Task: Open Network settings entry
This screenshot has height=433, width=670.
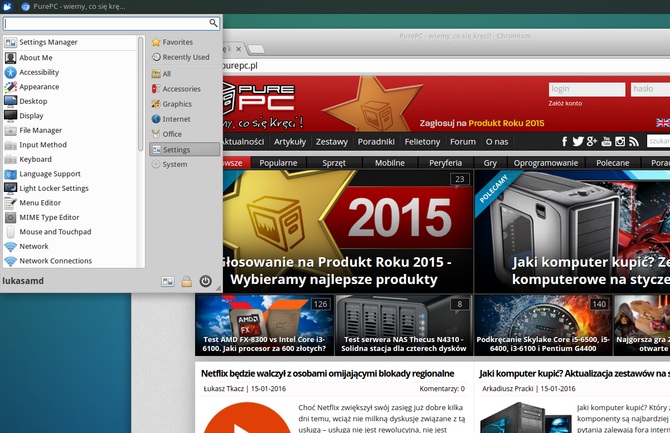Action: click(x=70, y=247)
